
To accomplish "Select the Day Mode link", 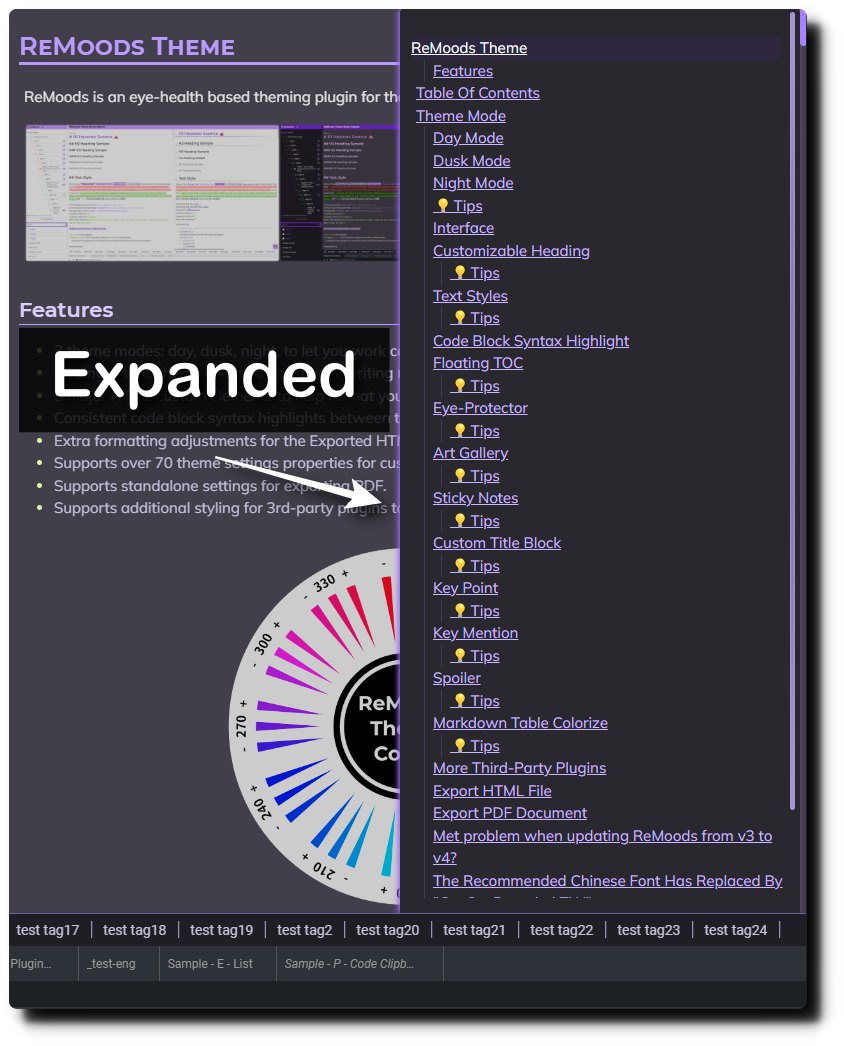I will click(x=468, y=138).
